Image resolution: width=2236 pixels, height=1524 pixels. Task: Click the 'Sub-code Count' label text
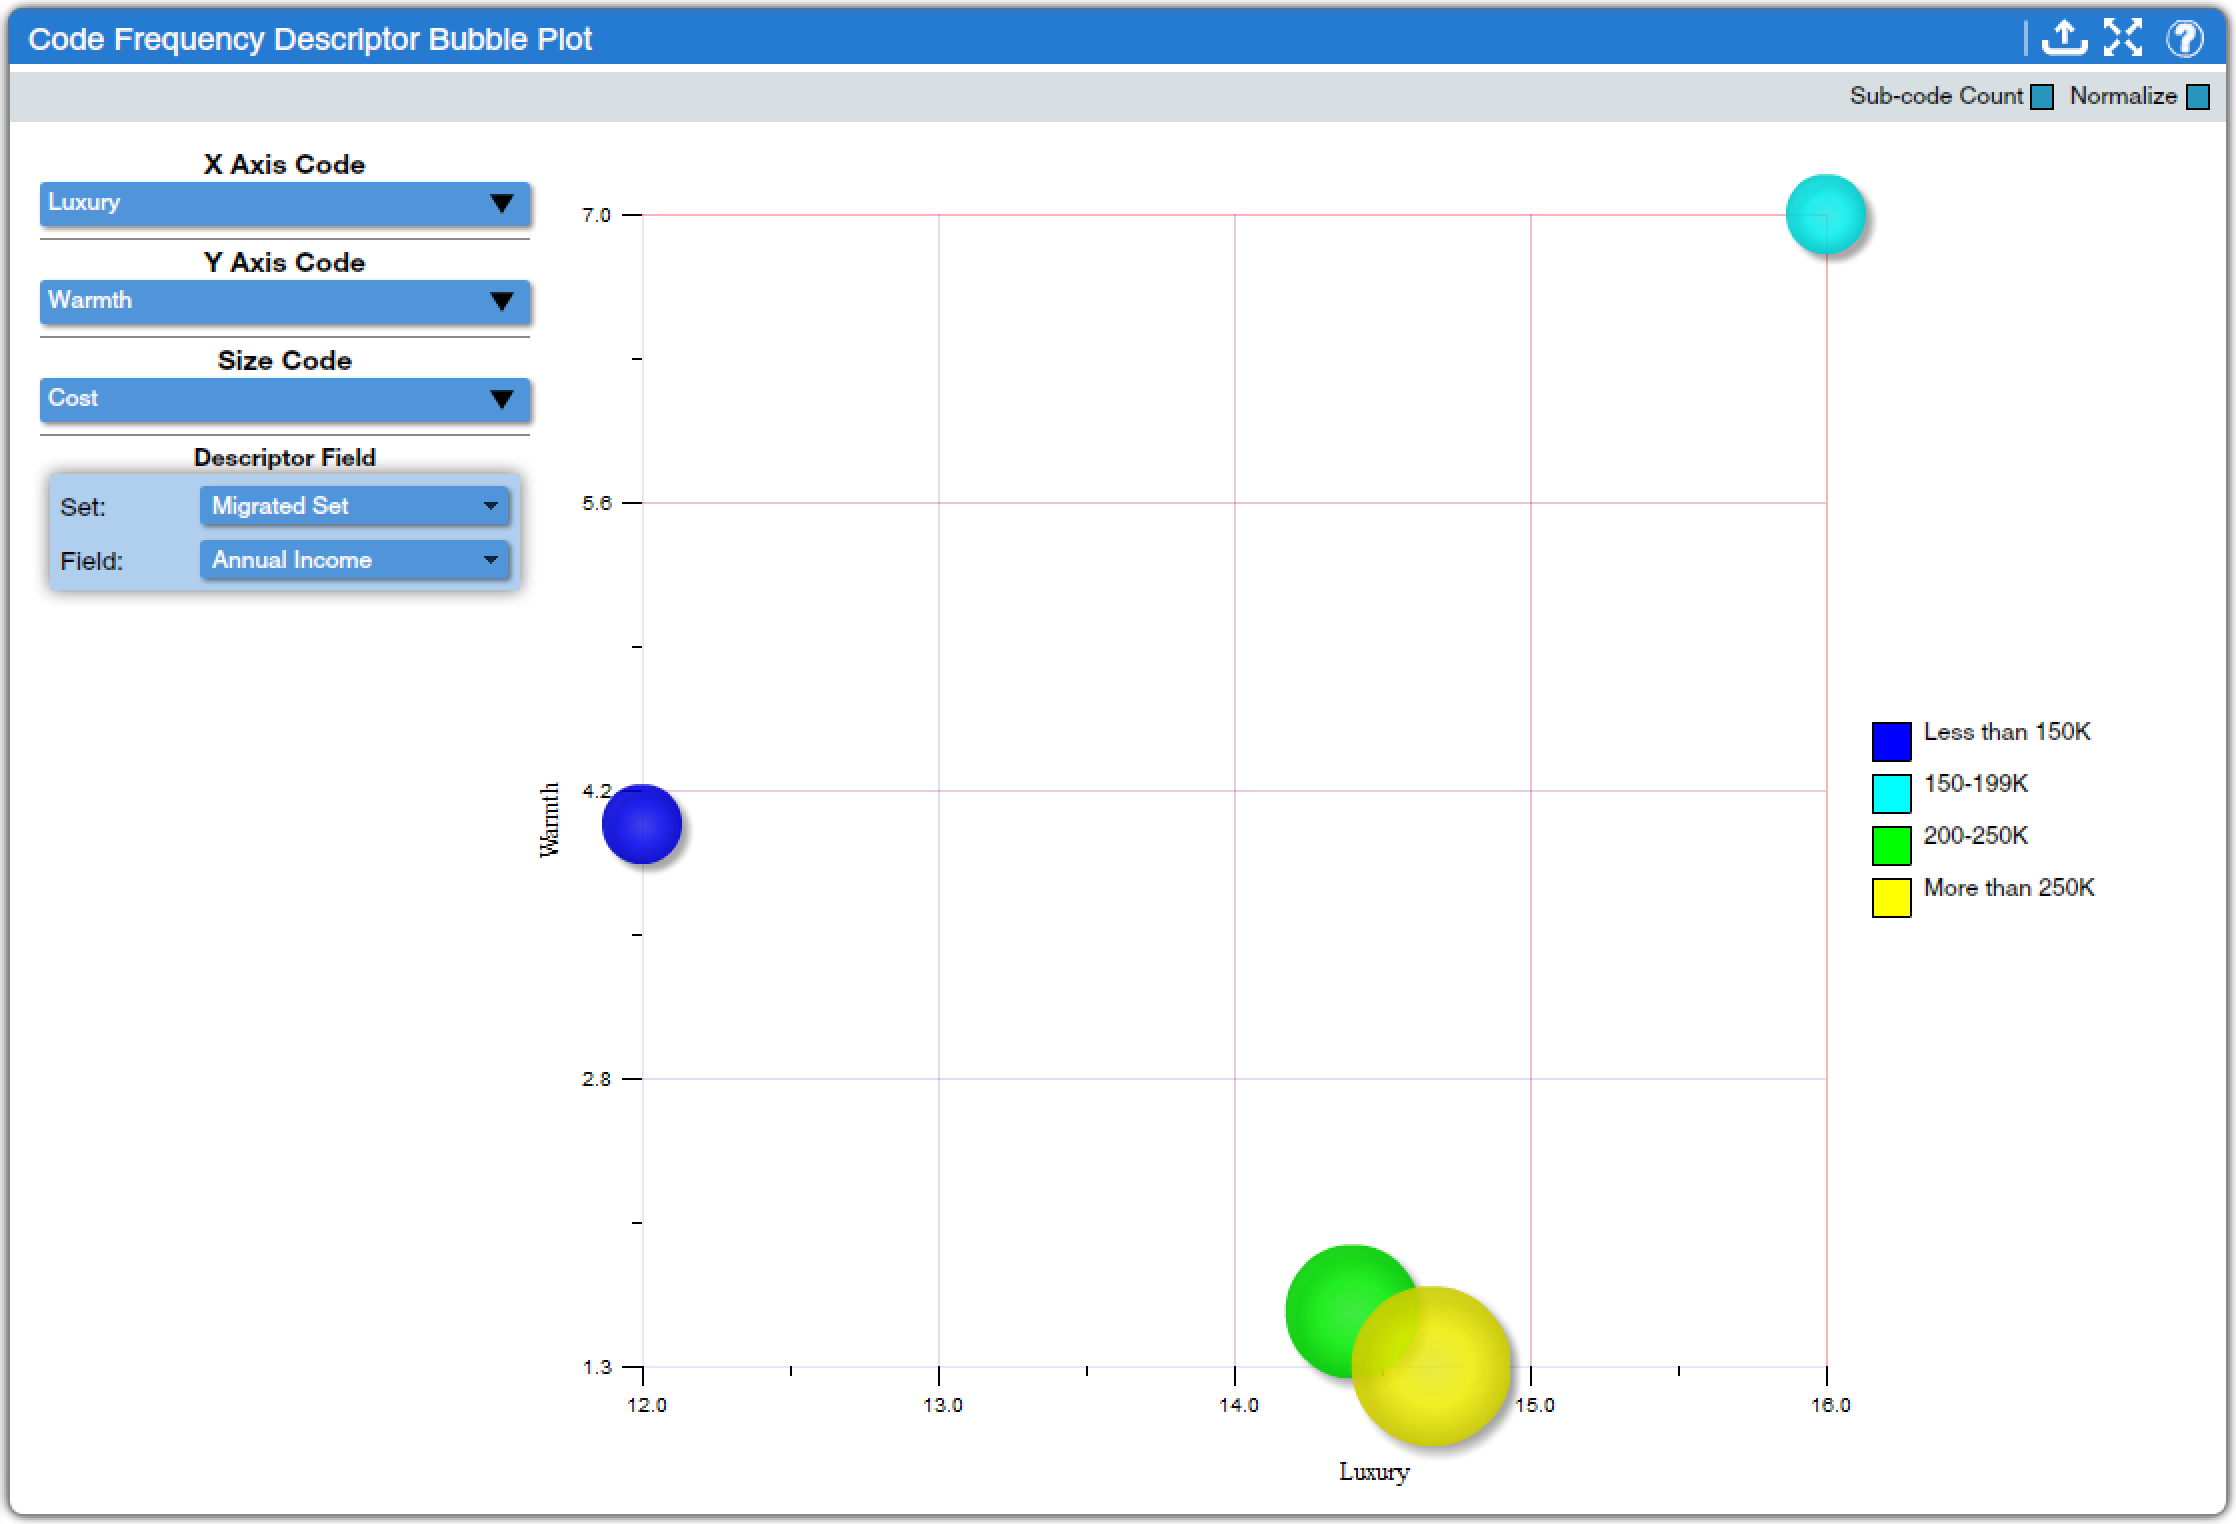1936,96
